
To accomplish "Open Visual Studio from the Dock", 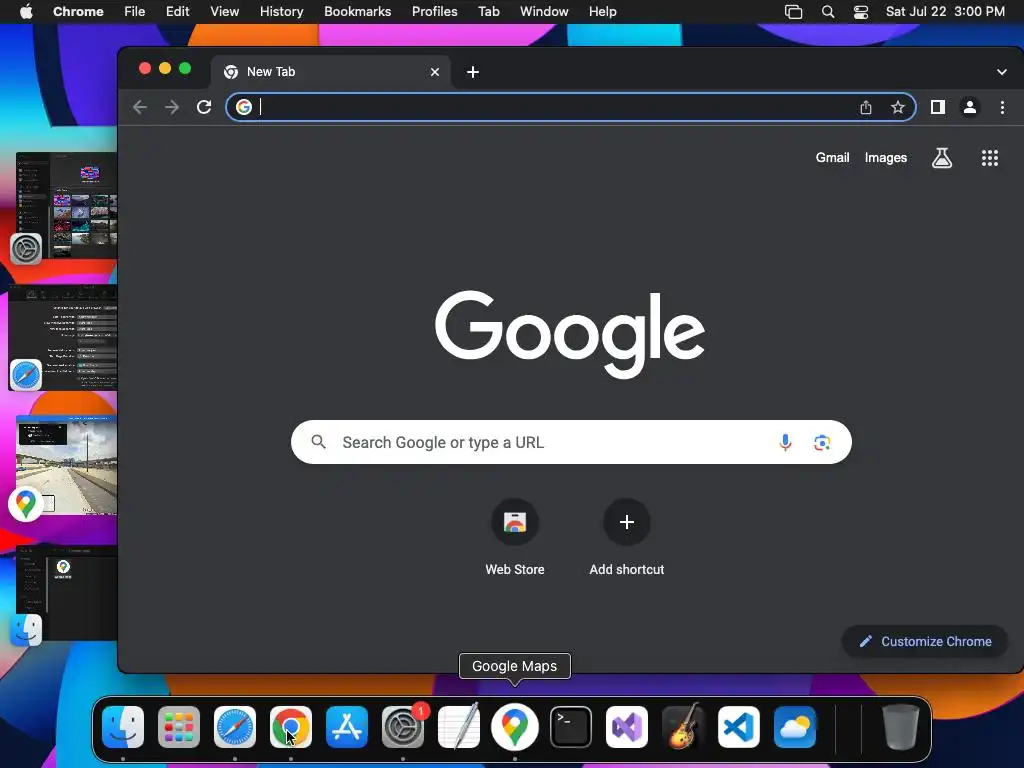I will [627, 727].
